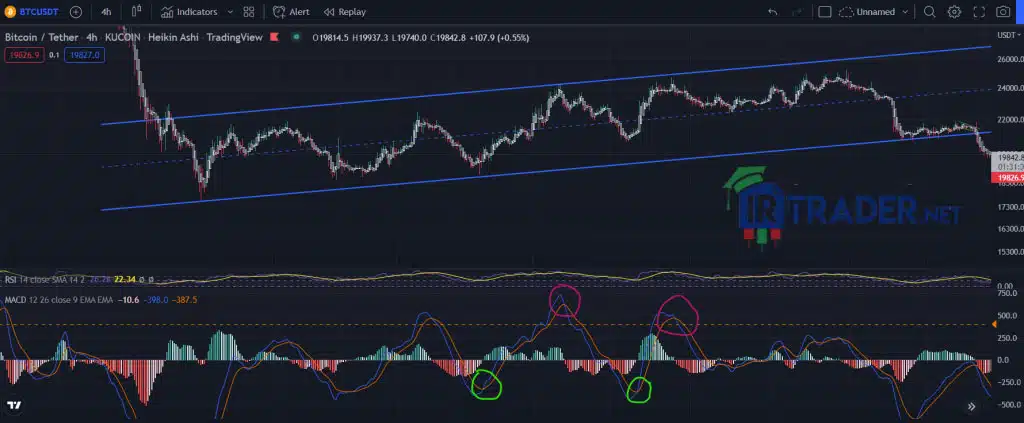Click the red flag marker beside TradingView
The height and width of the screenshot is (423, 1024).
click(274, 37)
